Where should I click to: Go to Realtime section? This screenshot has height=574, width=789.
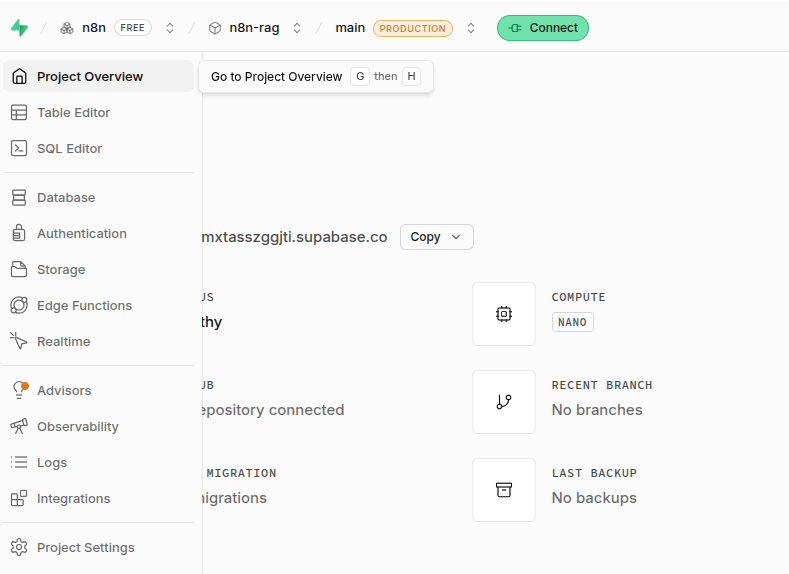99,342
